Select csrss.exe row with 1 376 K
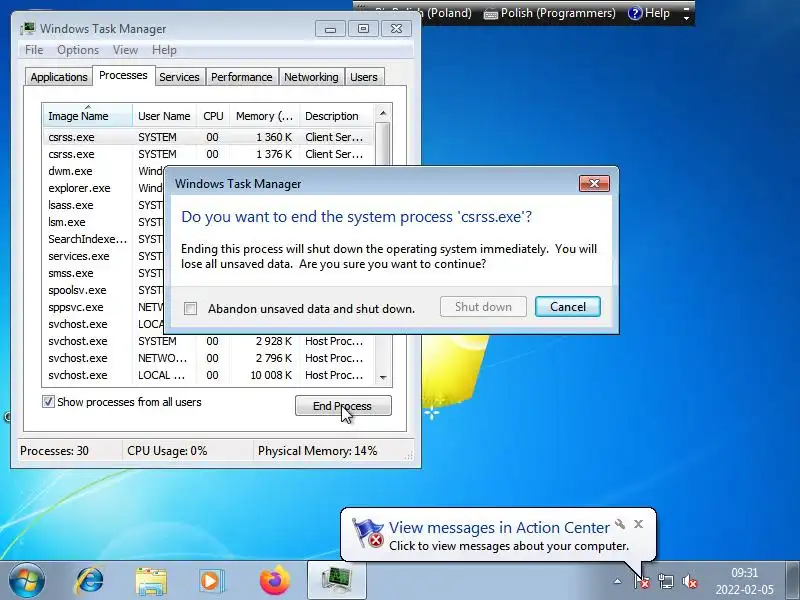This screenshot has height=600, width=800. 208,154
